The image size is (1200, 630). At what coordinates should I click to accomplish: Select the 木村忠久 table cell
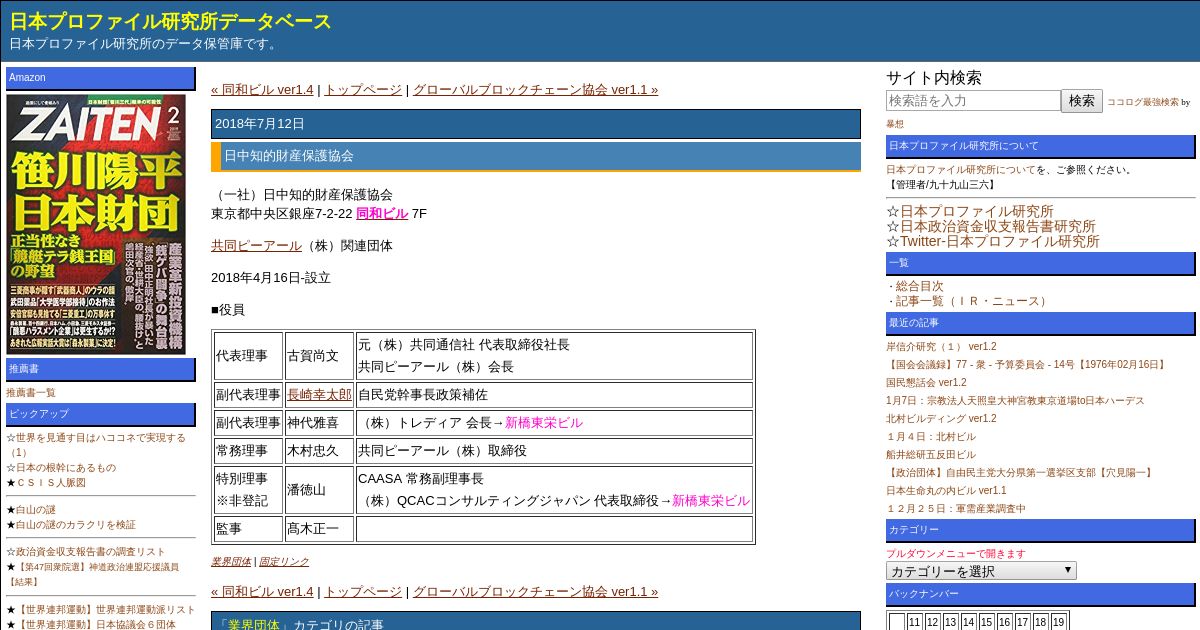[319, 451]
